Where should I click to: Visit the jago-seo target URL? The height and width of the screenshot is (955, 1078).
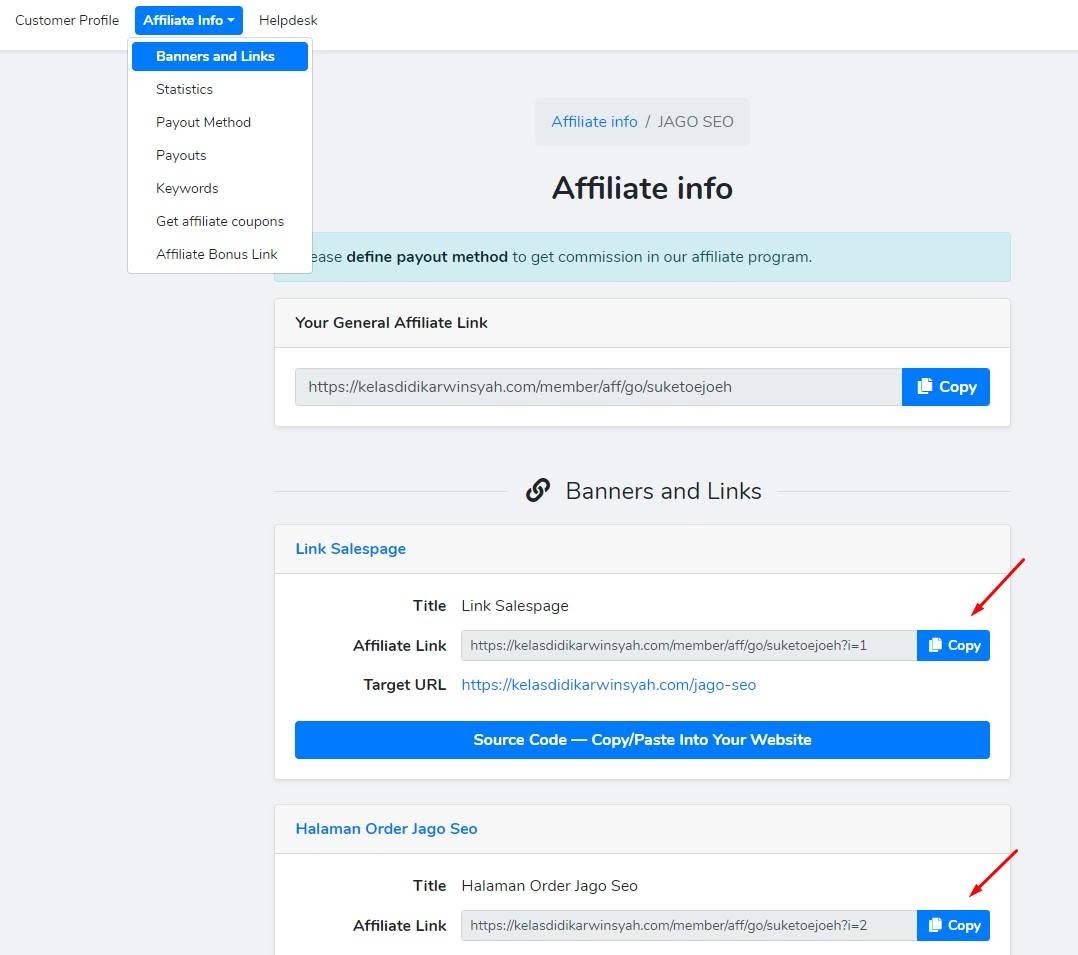click(608, 685)
